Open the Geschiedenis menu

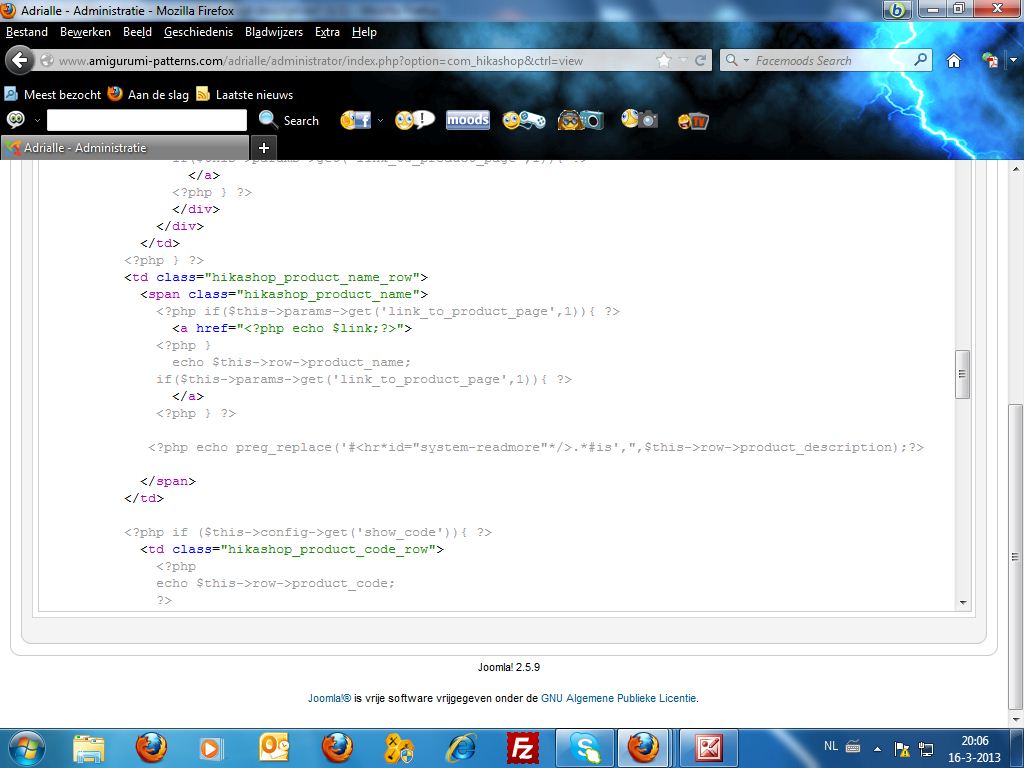tap(198, 32)
